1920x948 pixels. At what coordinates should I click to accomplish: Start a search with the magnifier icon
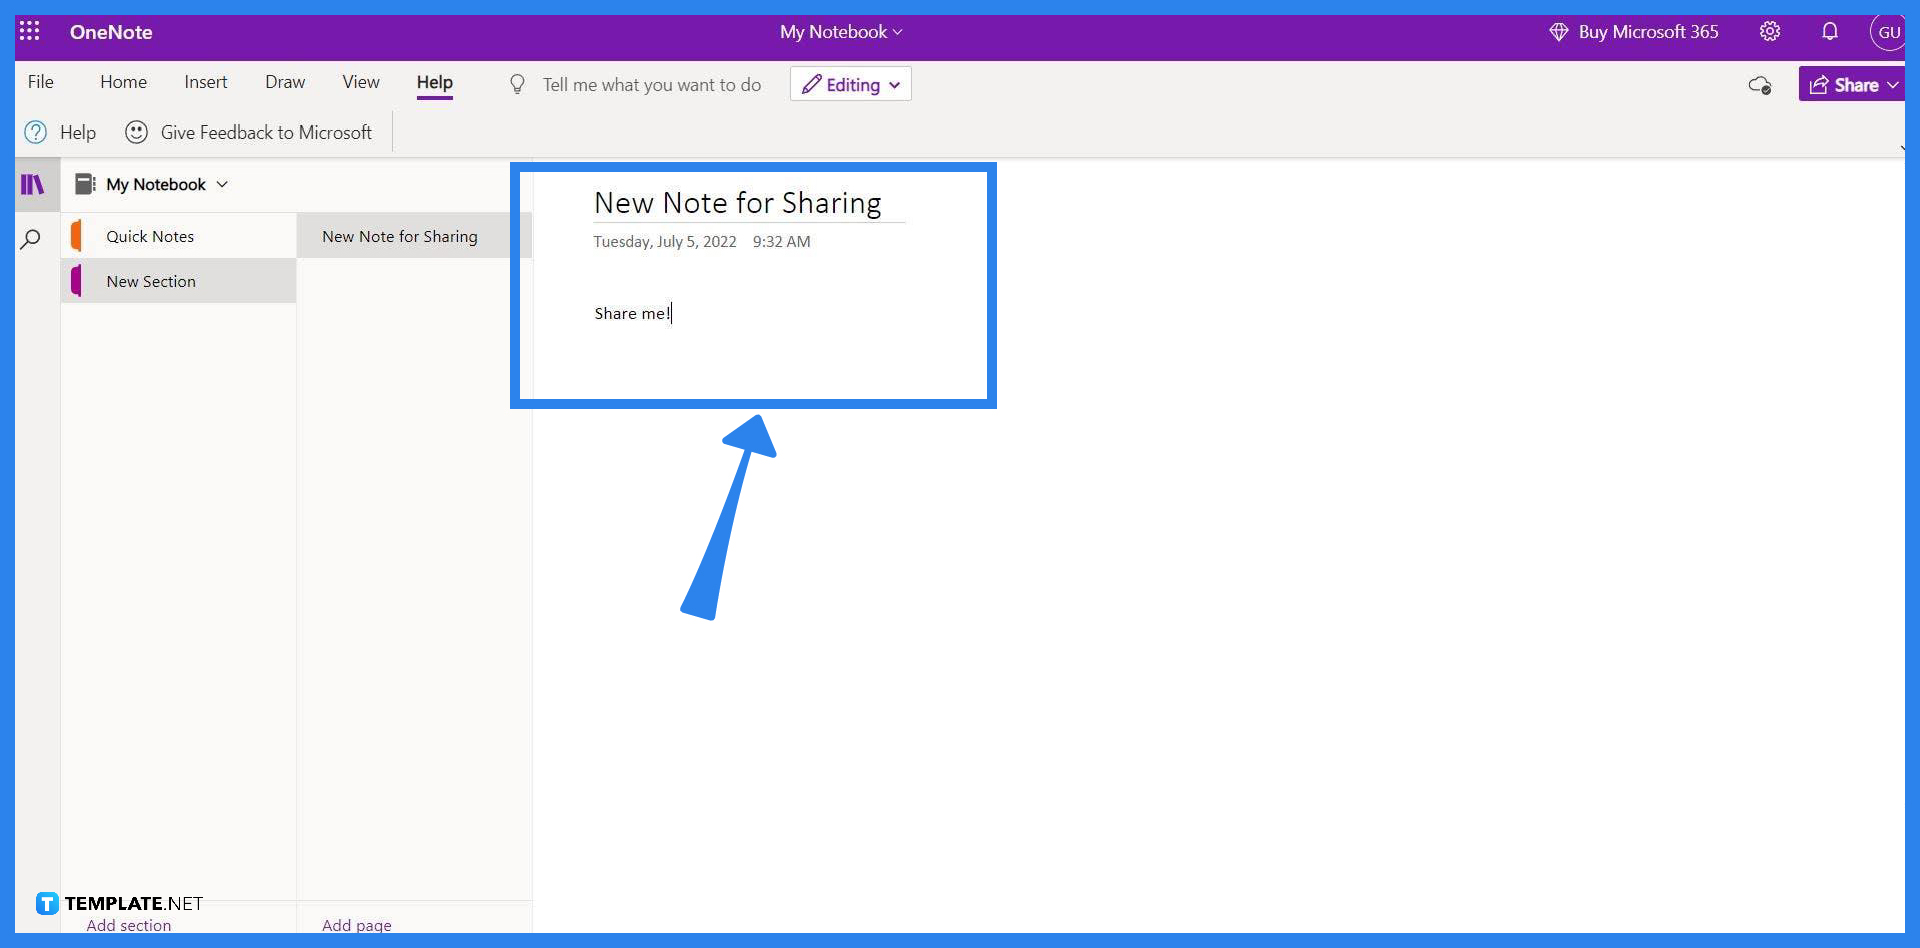[31, 238]
